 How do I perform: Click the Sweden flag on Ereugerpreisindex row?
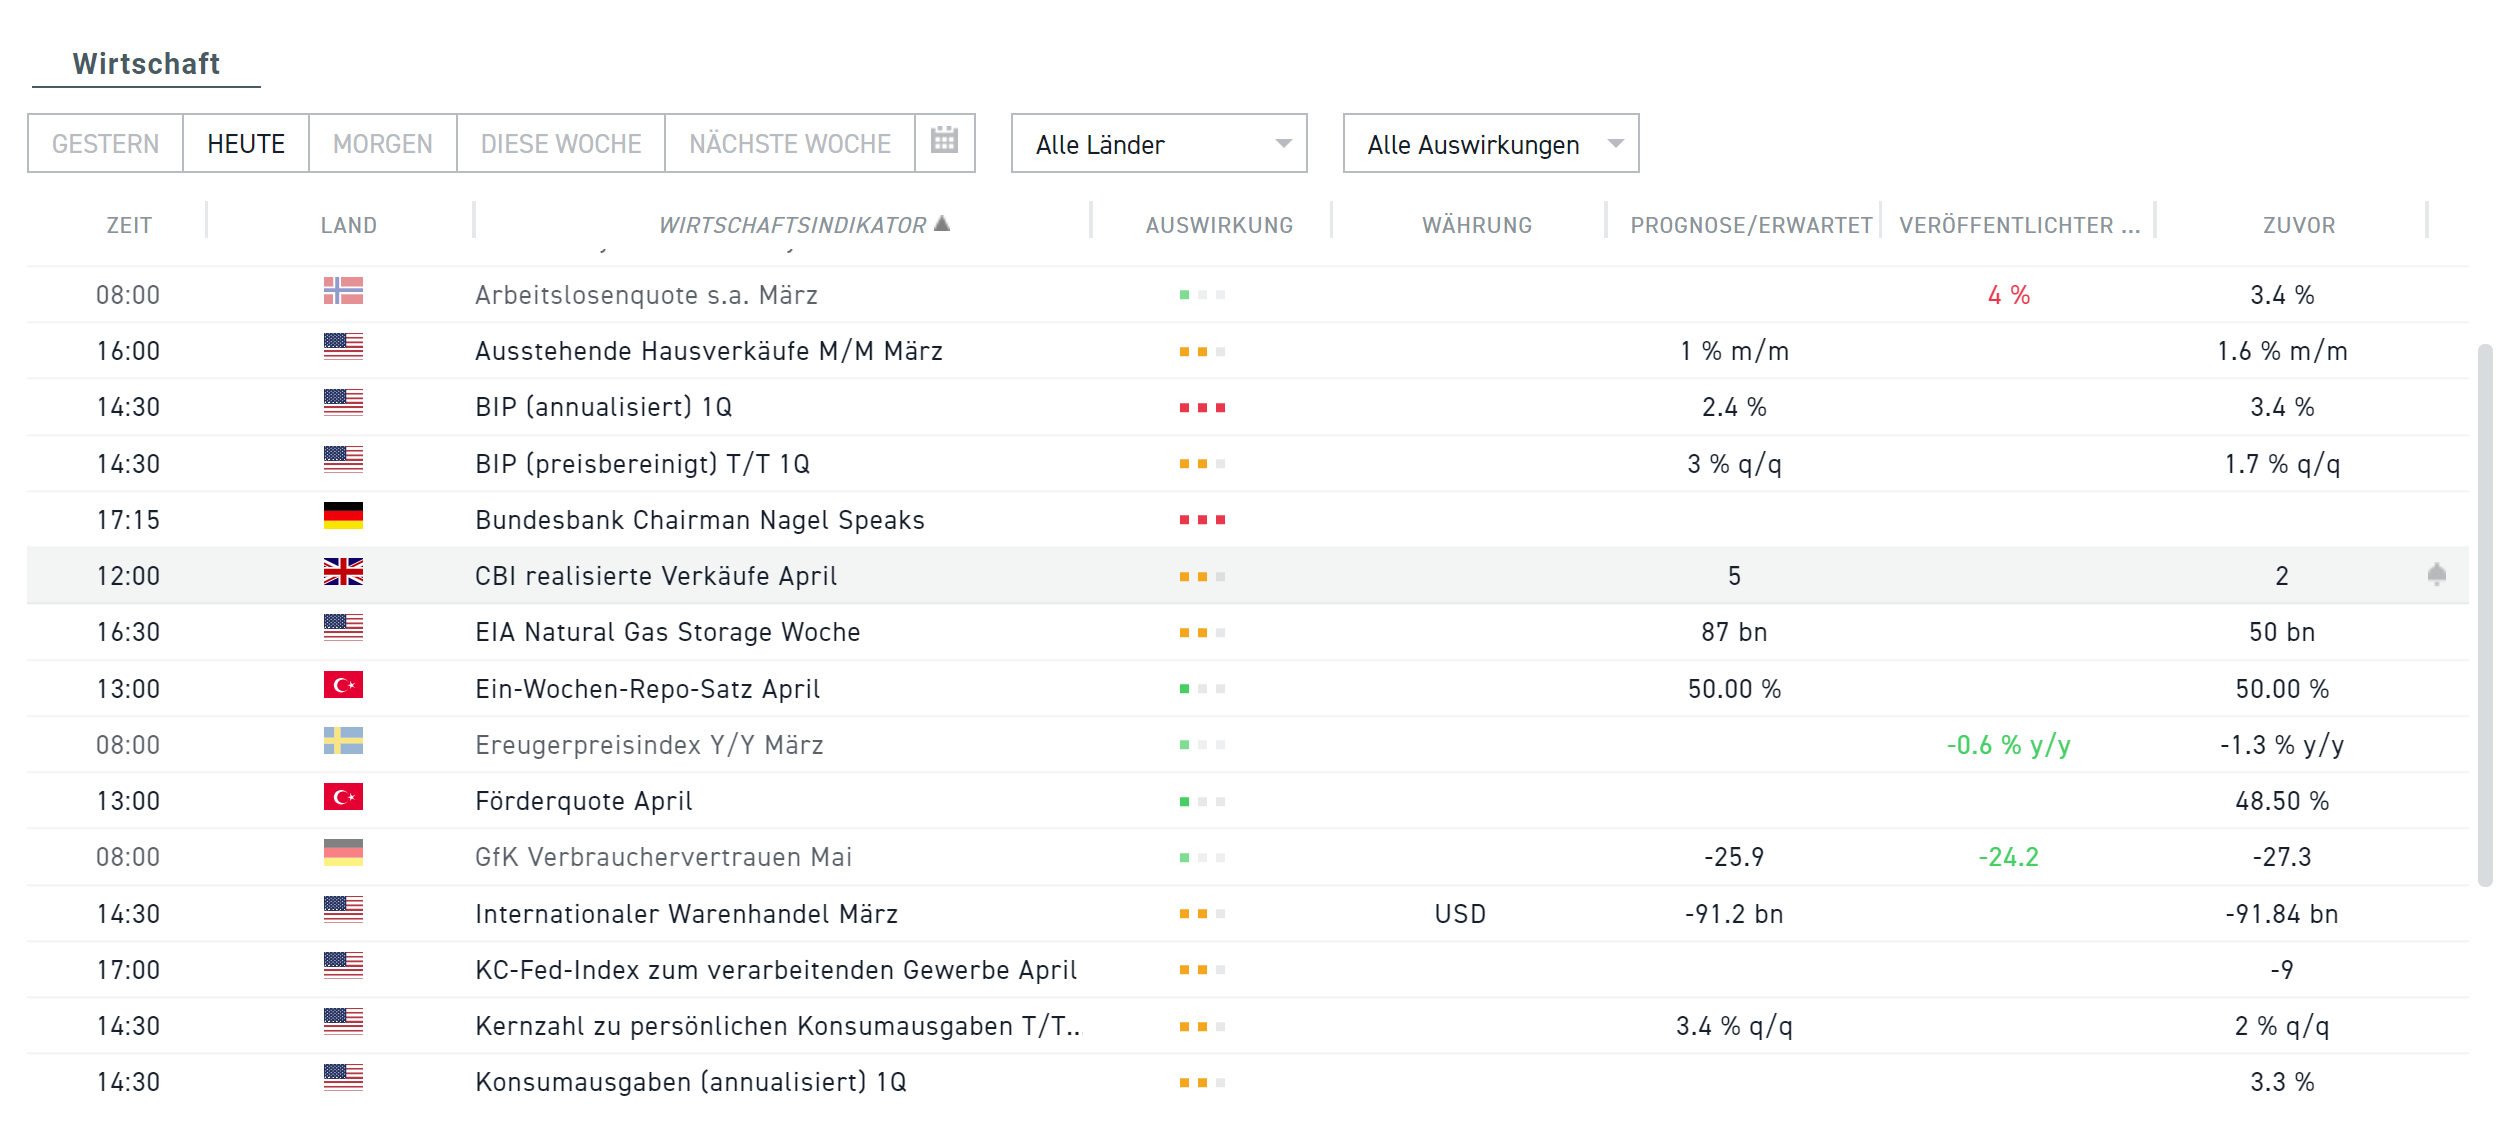[344, 743]
